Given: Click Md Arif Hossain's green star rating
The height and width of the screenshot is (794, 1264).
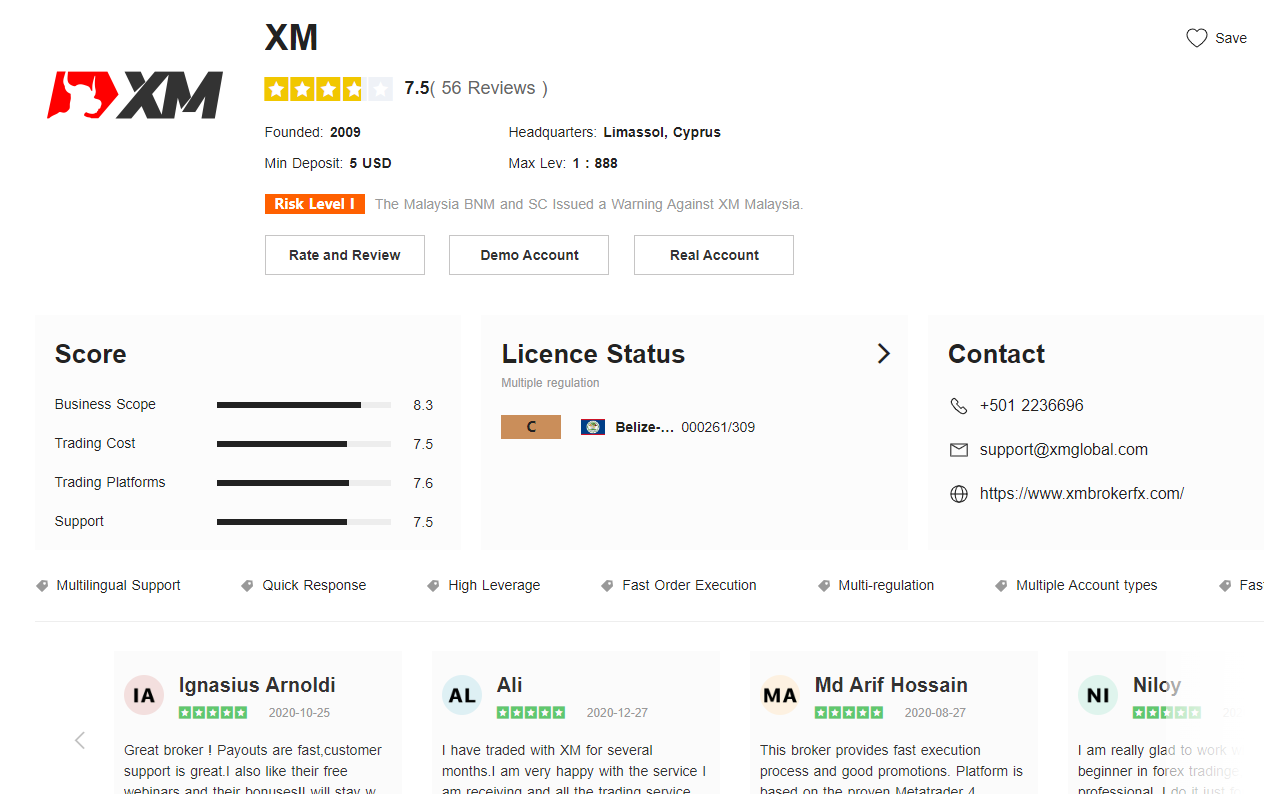Looking at the screenshot, I should (849, 713).
